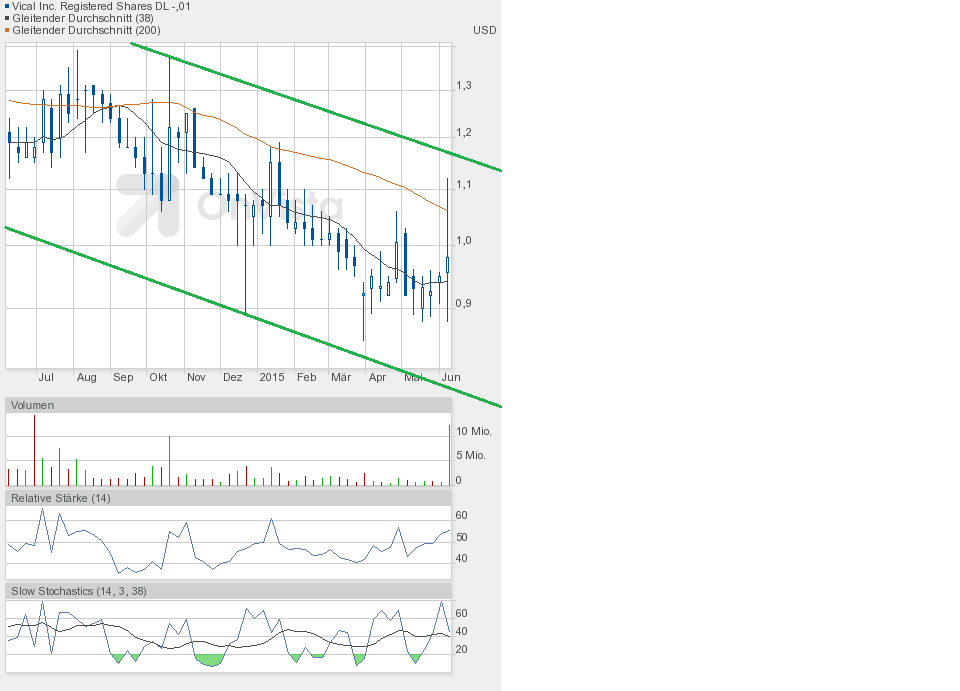Screen dimensions: 960x691
Task: Click the 0,9 price axis label
Action: [x=463, y=303]
